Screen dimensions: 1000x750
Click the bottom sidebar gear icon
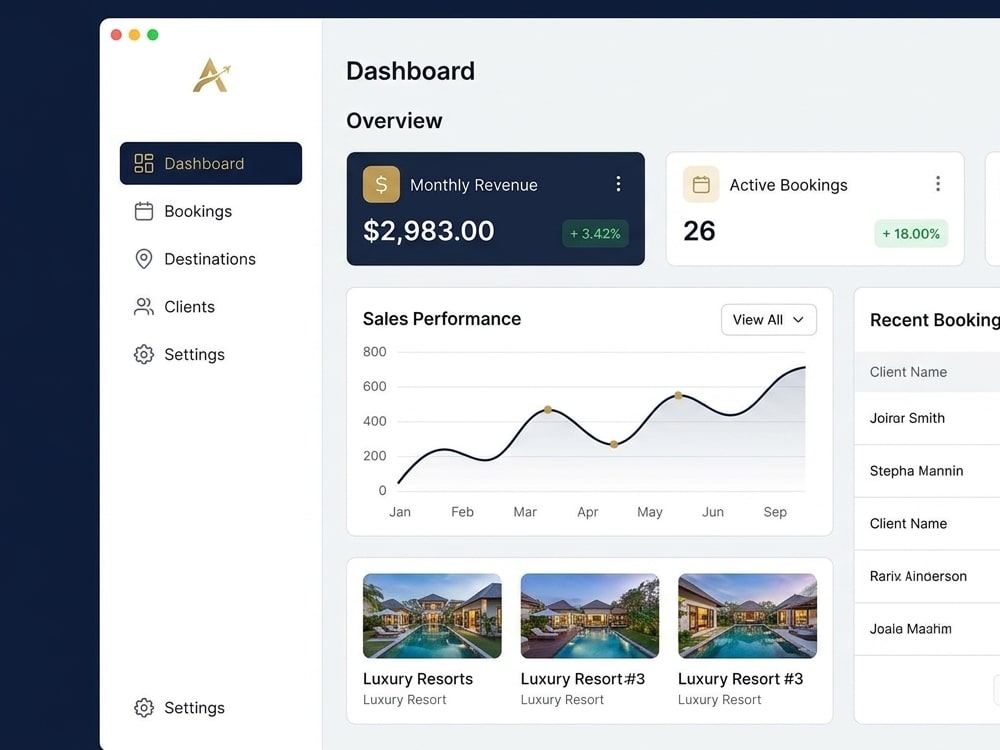click(x=143, y=708)
